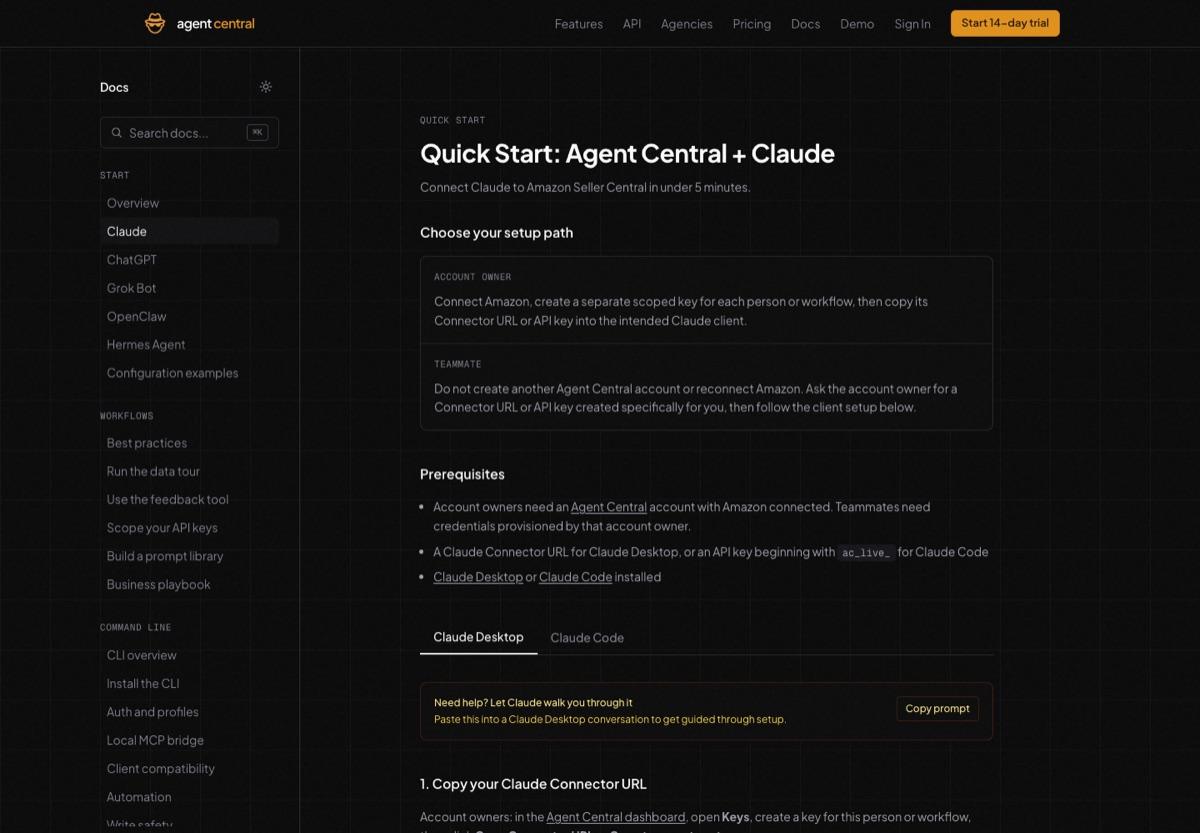Follow the Agent Central link in Prerequisites

pyautogui.click(x=609, y=507)
